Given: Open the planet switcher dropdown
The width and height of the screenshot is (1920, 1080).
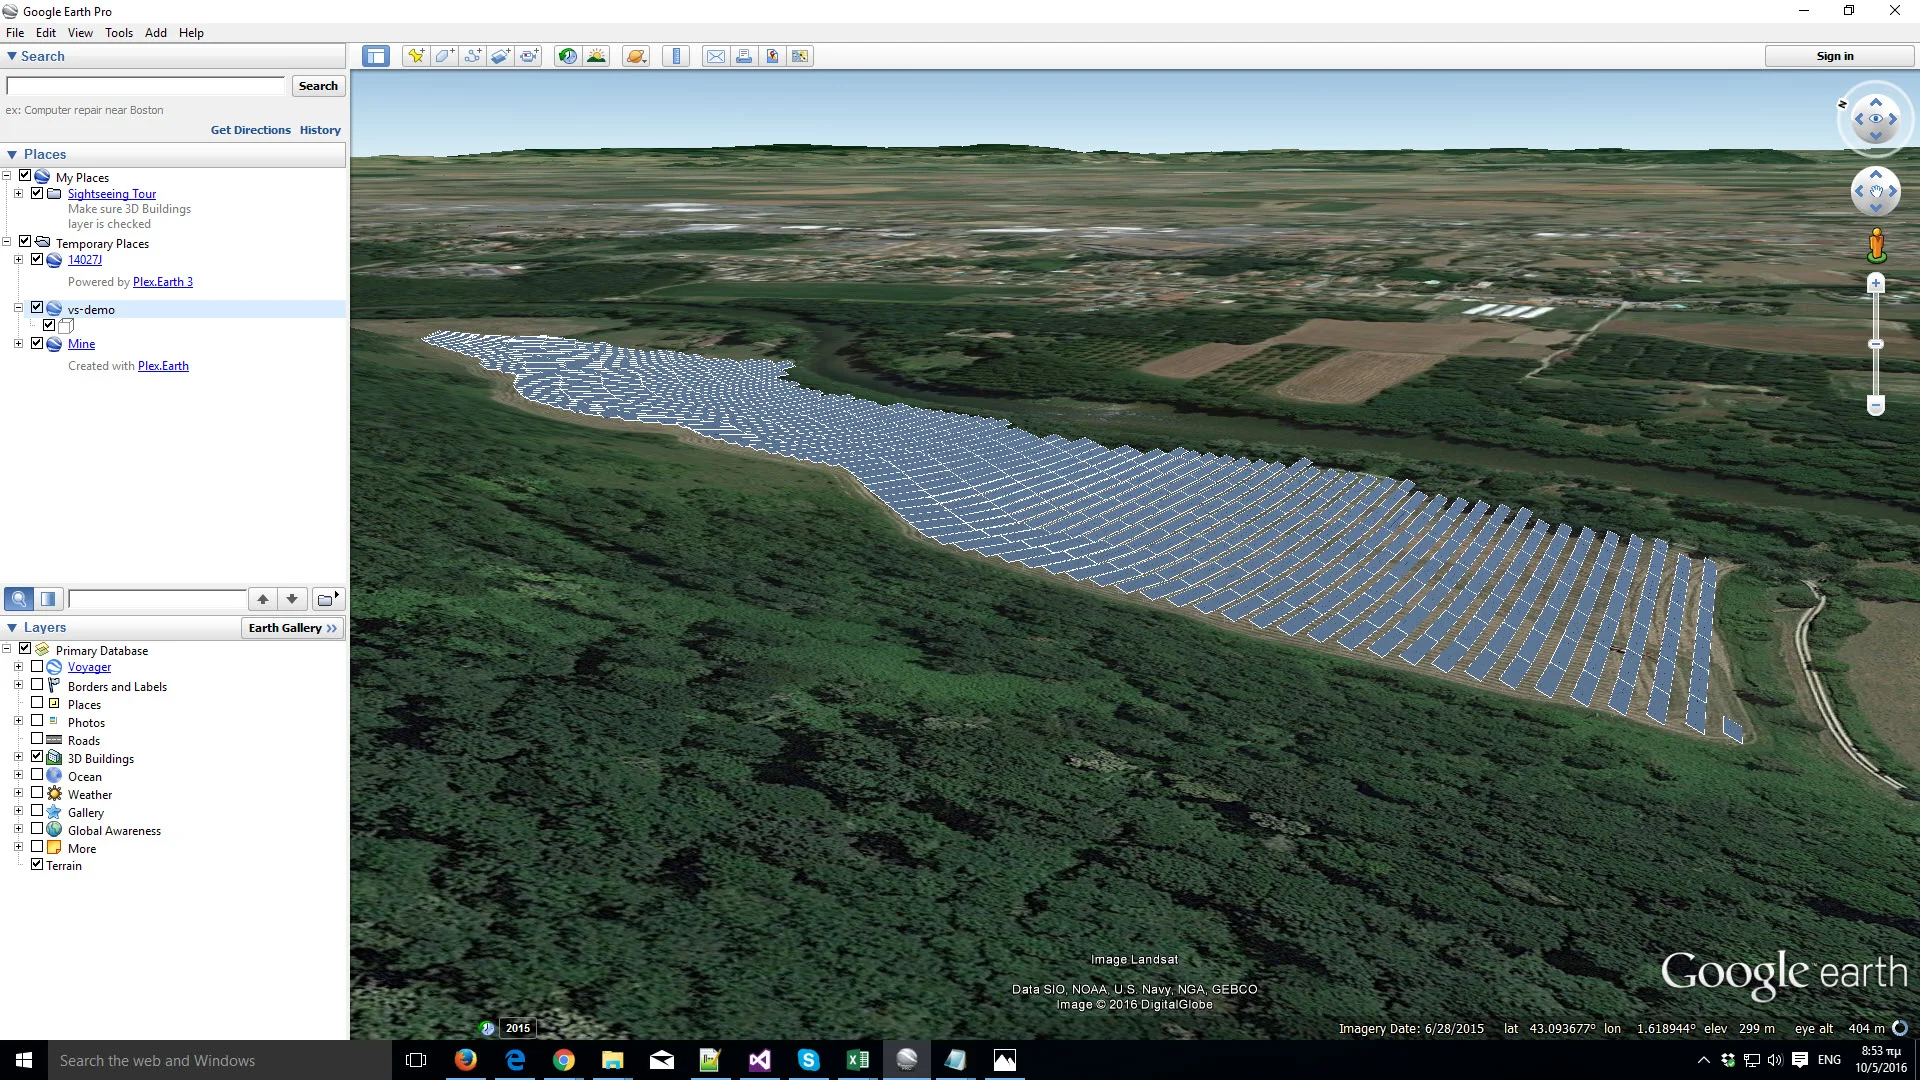Looking at the screenshot, I should click(x=636, y=56).
